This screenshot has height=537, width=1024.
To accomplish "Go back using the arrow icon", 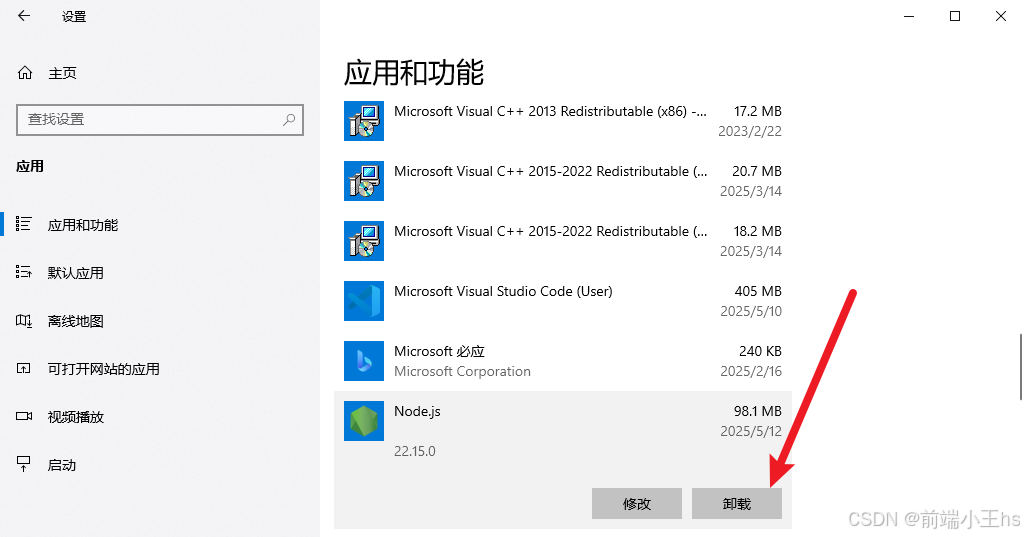I will 24,16.
